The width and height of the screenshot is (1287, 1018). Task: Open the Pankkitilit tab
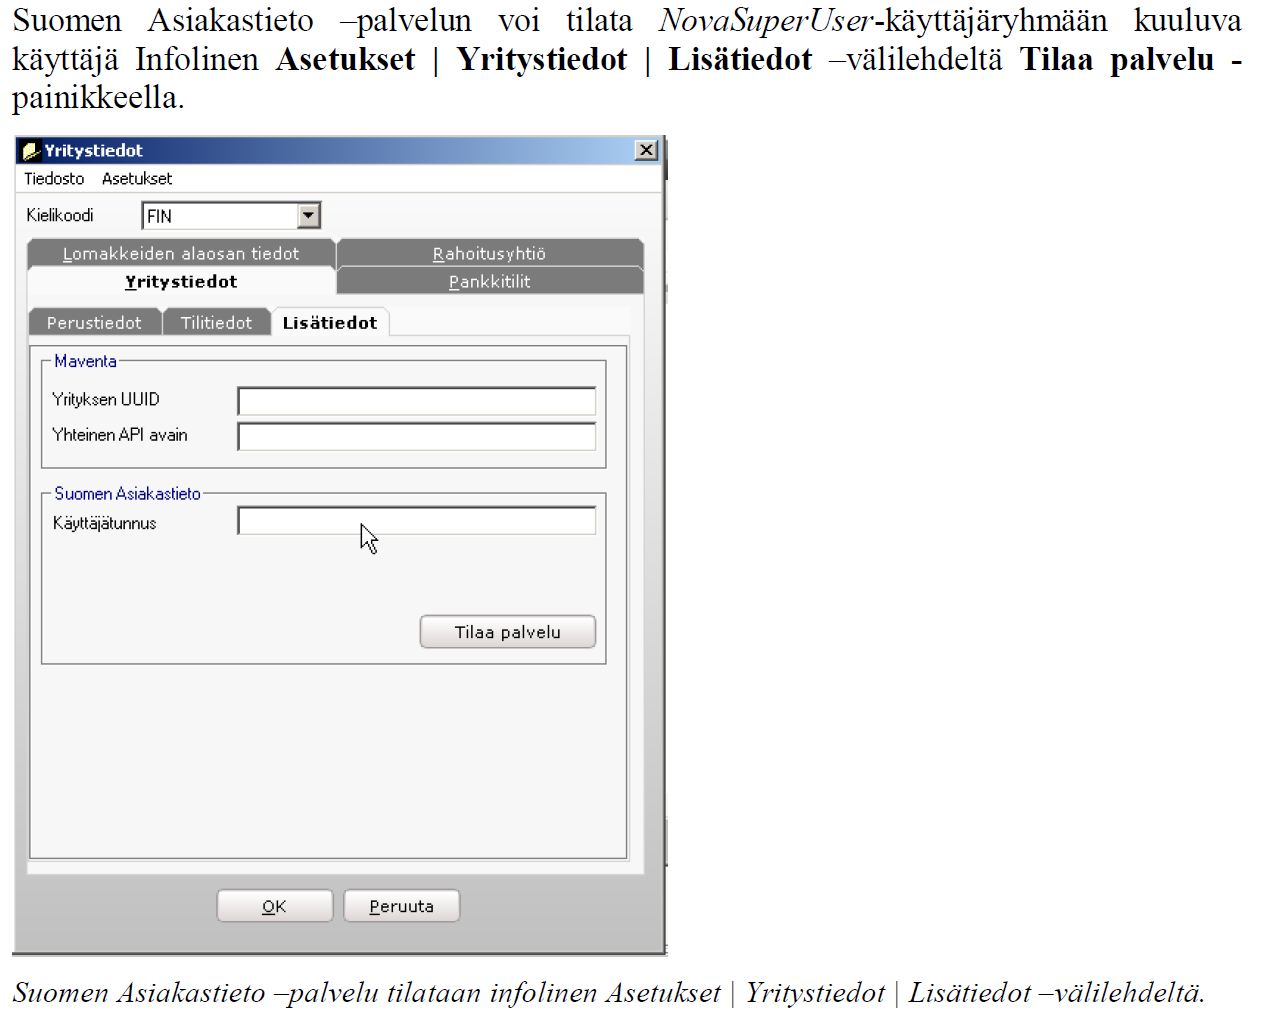click(489, 282)
